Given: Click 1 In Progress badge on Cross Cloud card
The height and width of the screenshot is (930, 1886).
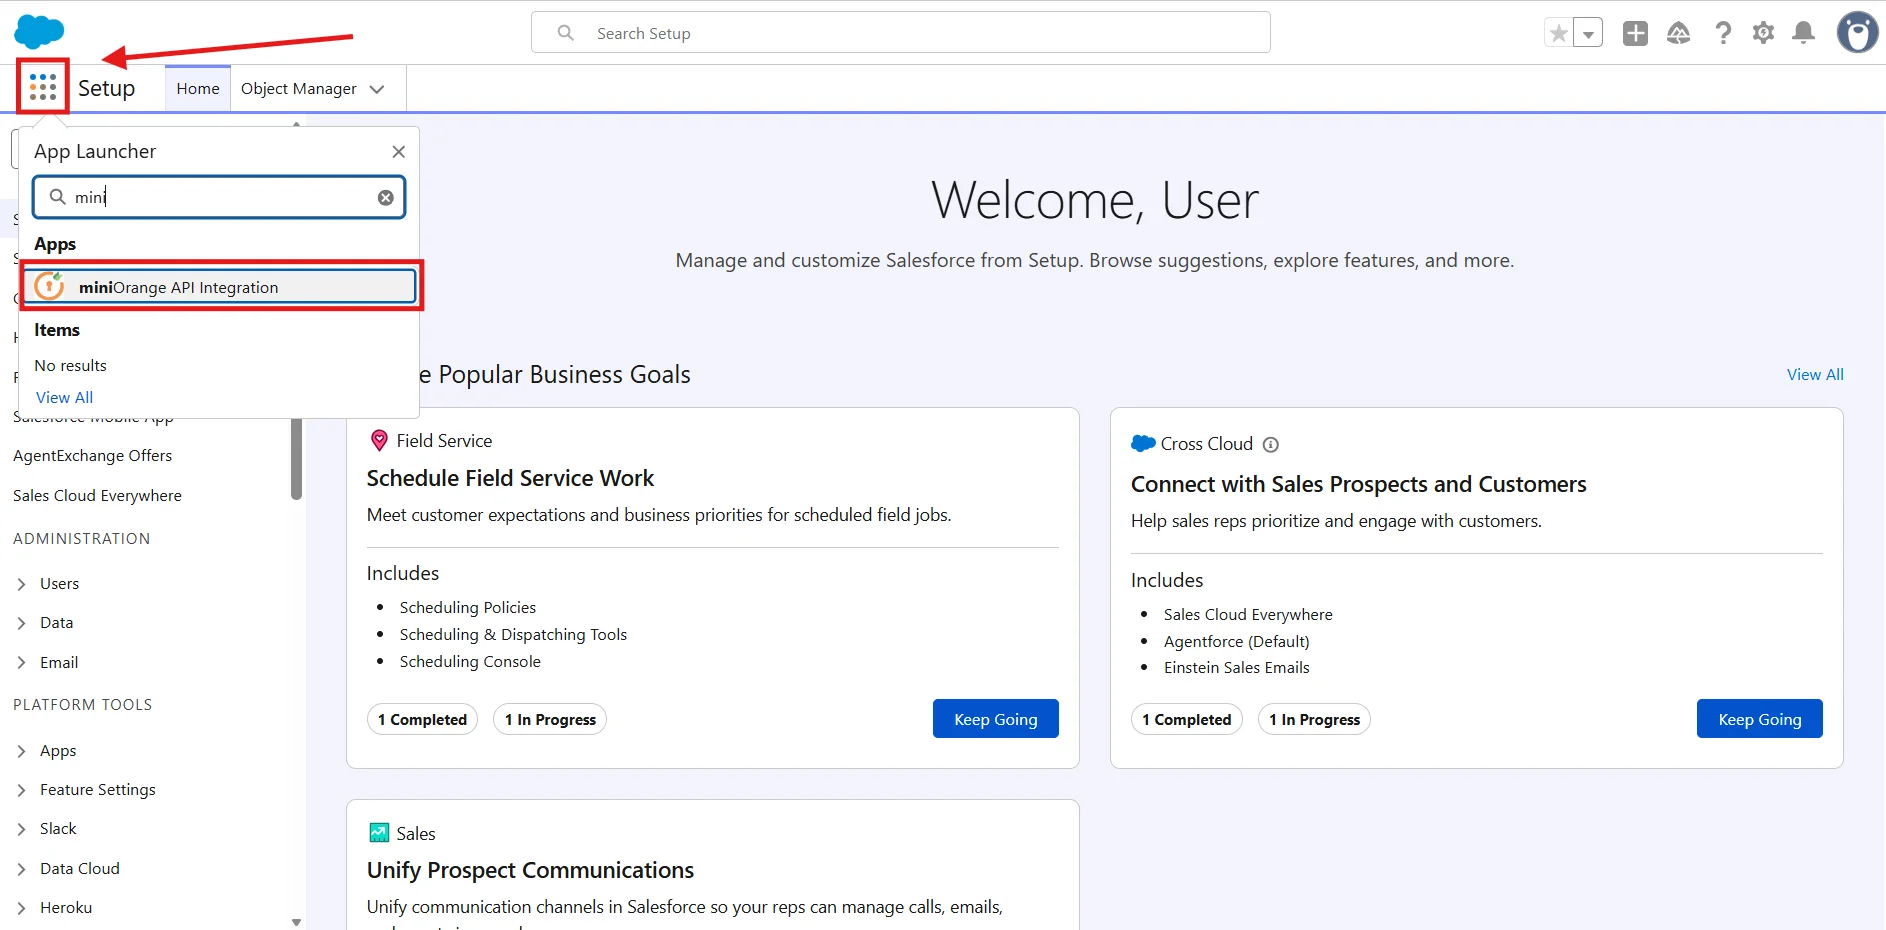Looking at the screenshot, I should [1314, 719].
